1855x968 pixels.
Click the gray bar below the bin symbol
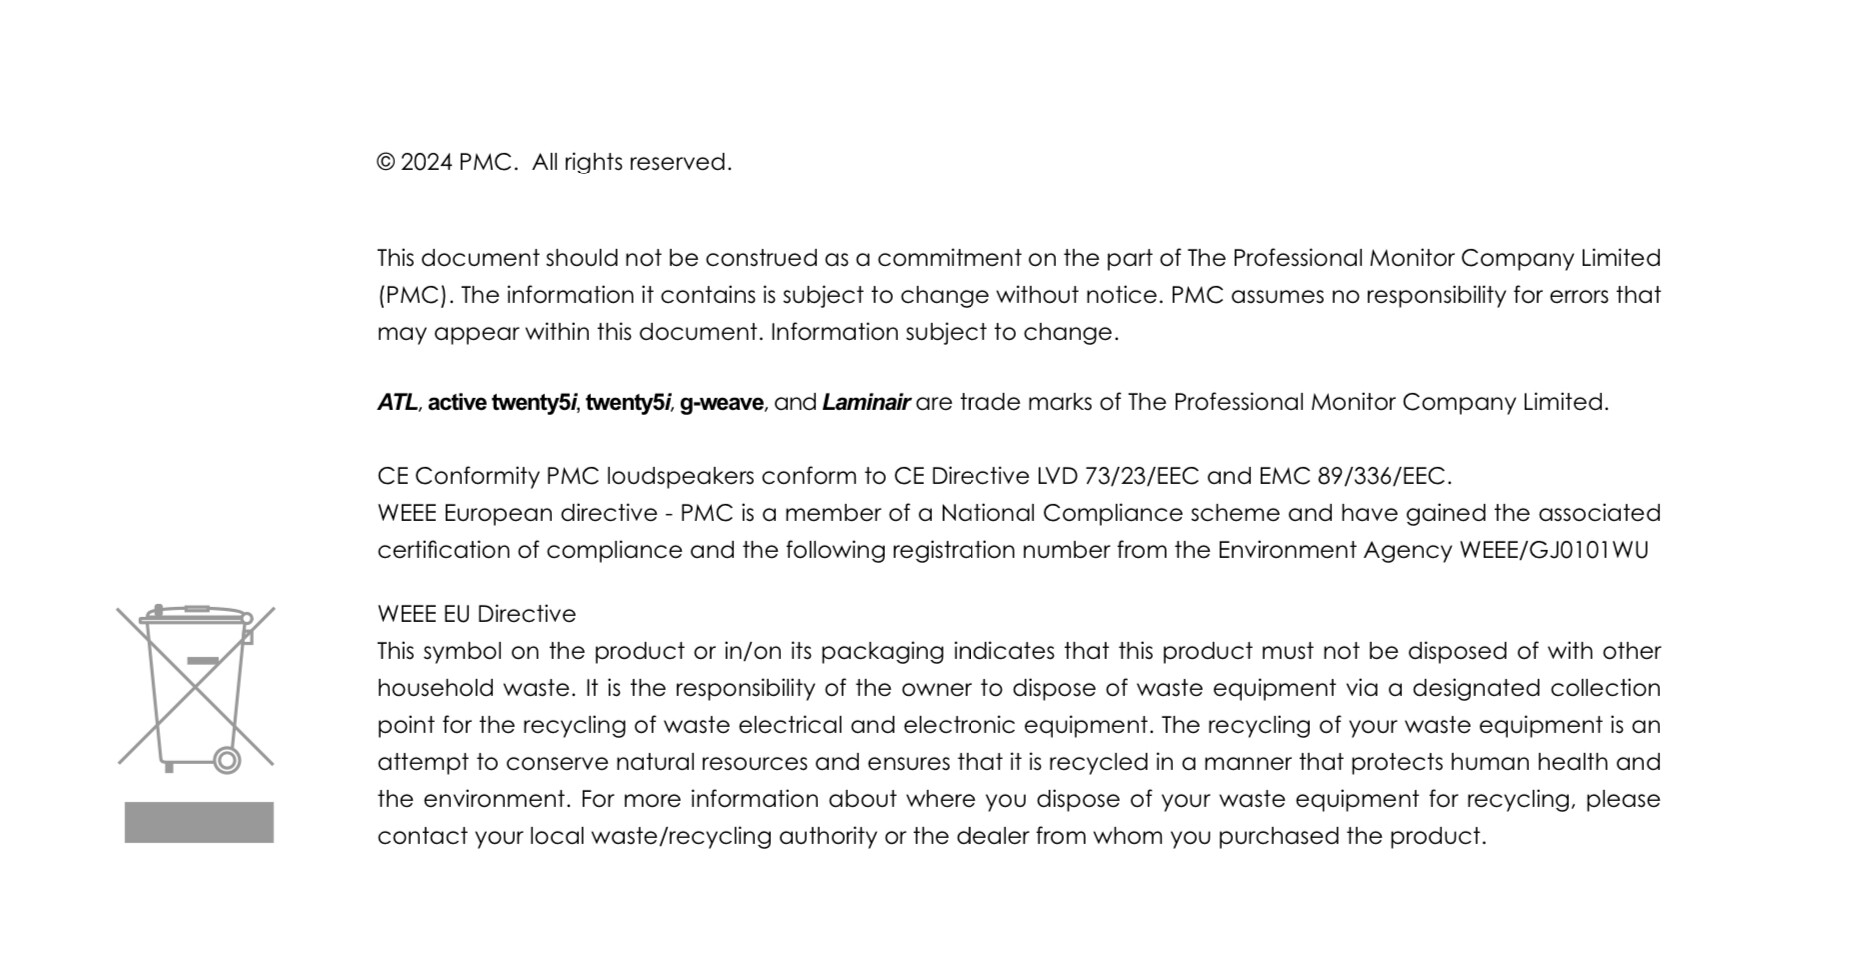coord(199,822)
